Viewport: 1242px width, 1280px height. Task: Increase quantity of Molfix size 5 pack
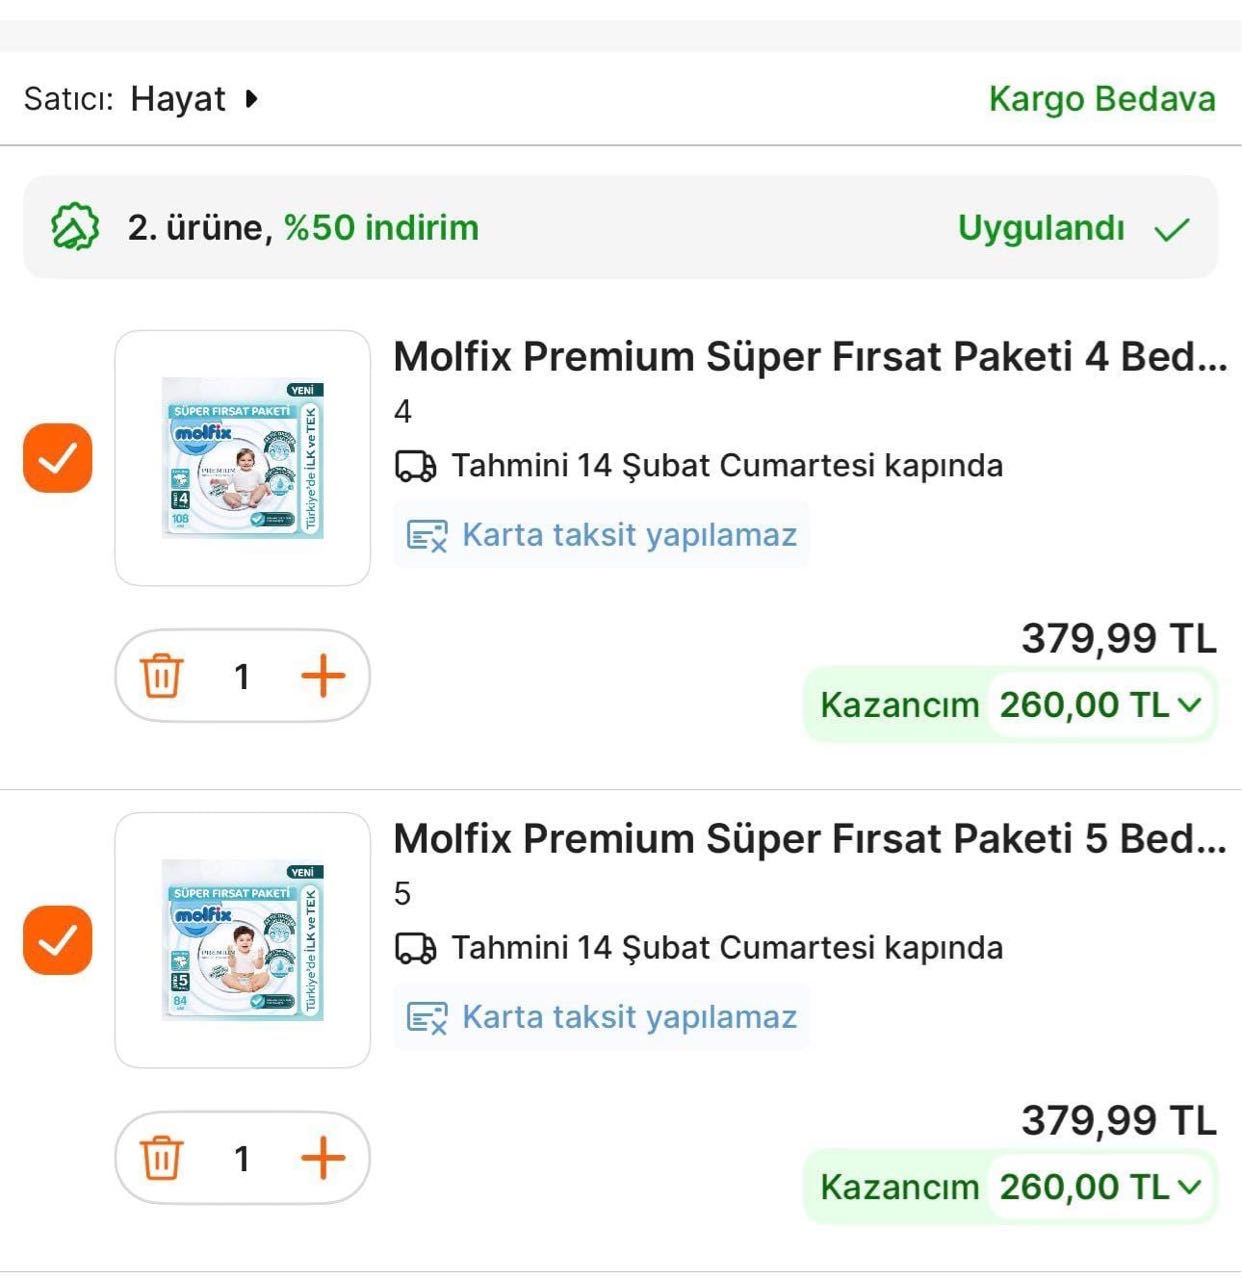coord(323,1158)
